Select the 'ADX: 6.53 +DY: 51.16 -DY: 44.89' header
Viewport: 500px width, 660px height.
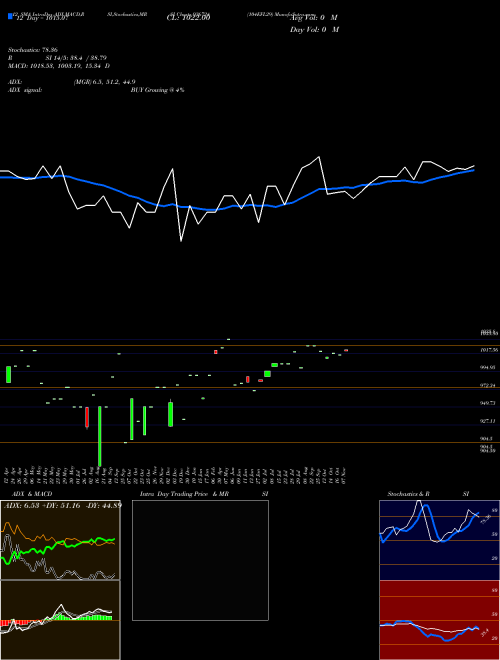click(x=63, y=505)
